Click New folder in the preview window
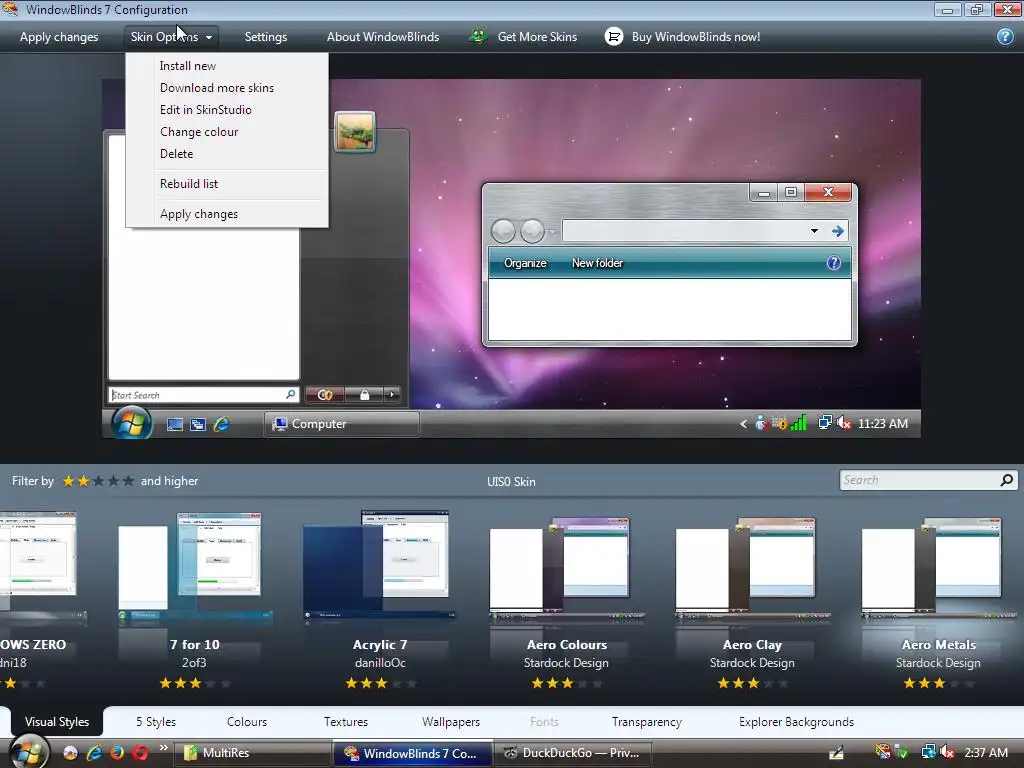 598,263
